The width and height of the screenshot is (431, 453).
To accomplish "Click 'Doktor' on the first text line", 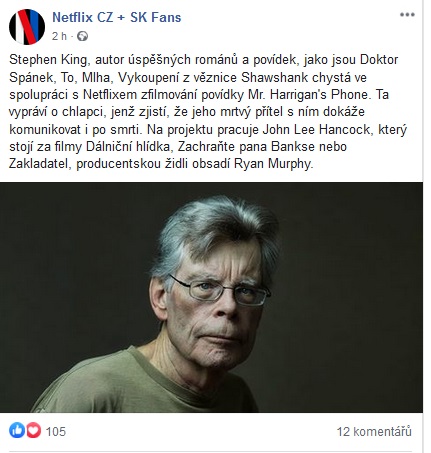I will click(379, 60).
